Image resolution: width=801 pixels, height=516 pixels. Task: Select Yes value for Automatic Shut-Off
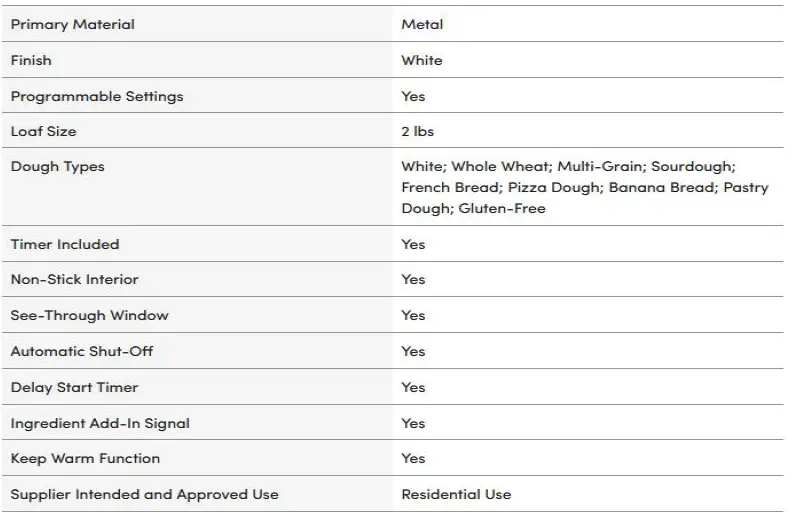coord(413,351)
